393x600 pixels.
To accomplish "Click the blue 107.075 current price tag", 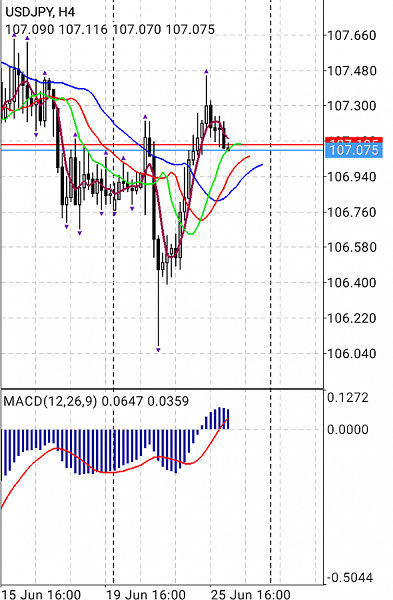I will click(354, 150).
